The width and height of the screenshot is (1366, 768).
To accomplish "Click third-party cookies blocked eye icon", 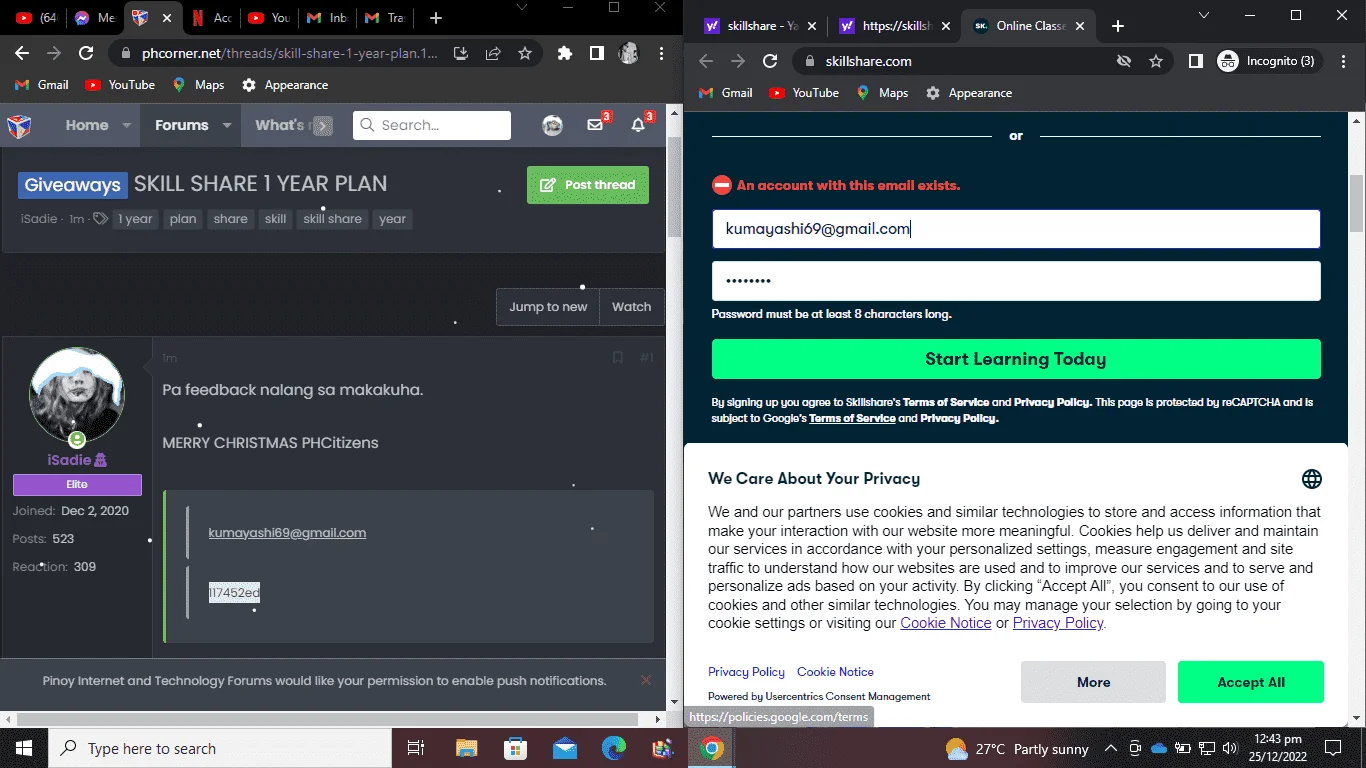I will pyautogui.click(x=1124, y=61).
